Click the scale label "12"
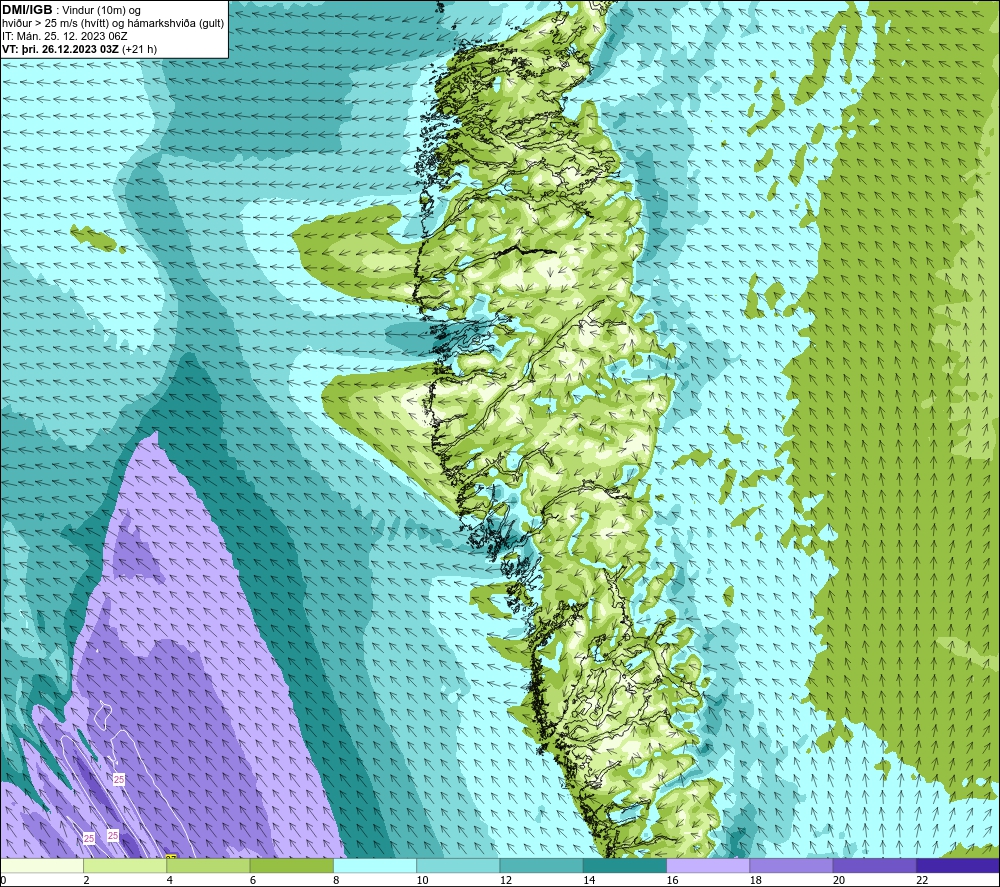Screen dimensions: 1000x887 click(506, 880)
